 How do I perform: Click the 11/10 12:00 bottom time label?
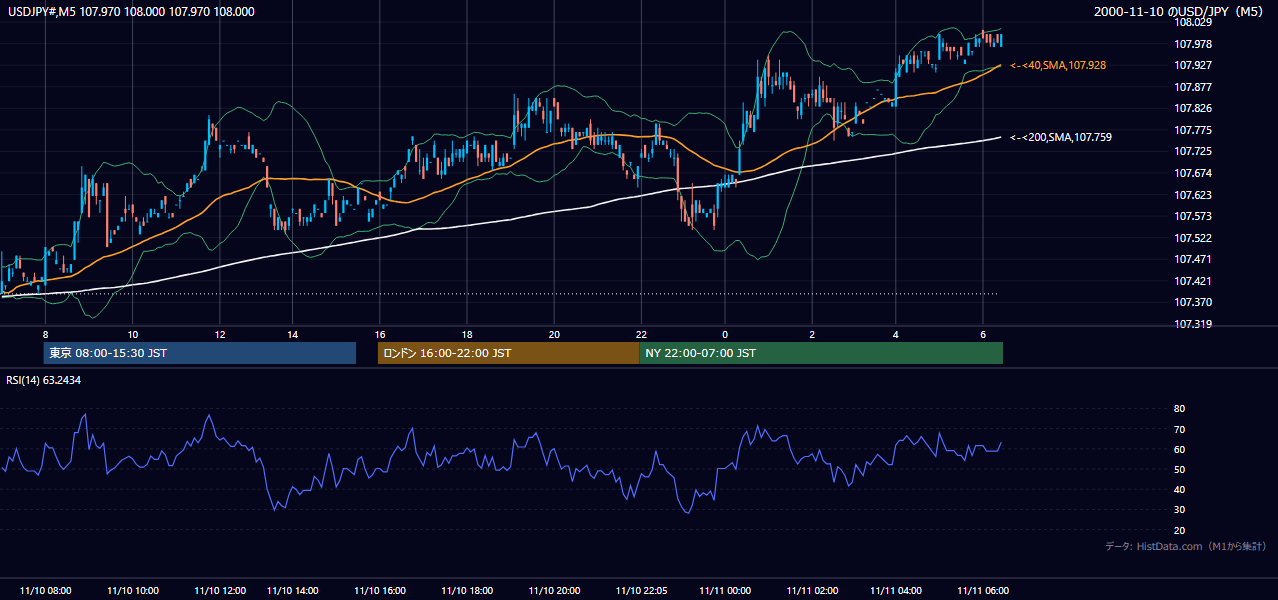pyautogui.click(x=220, y=591)
